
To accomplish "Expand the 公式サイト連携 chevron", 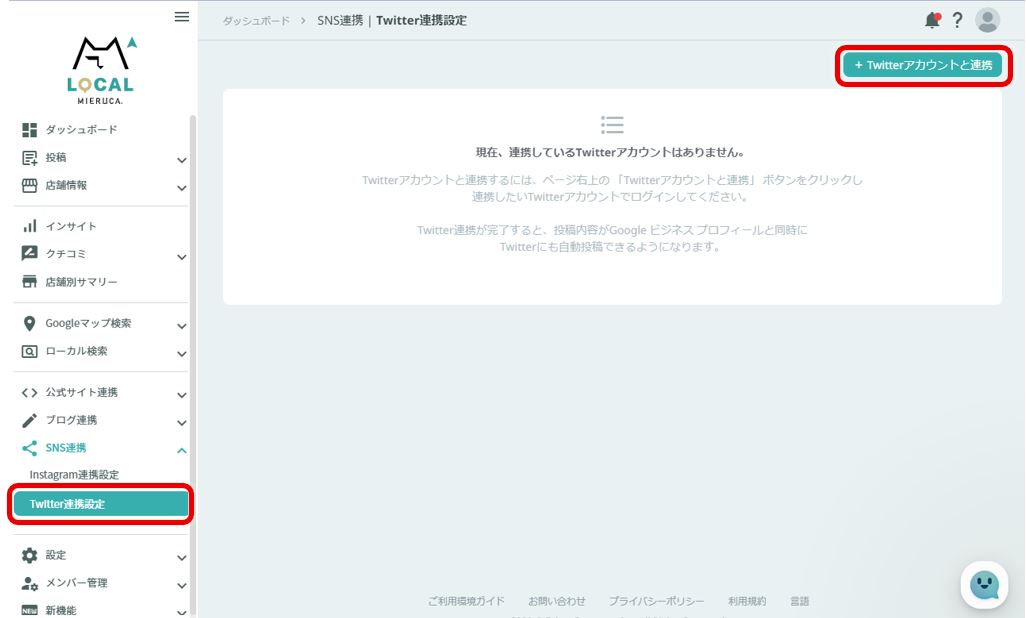I will click(x=182, y=395).
